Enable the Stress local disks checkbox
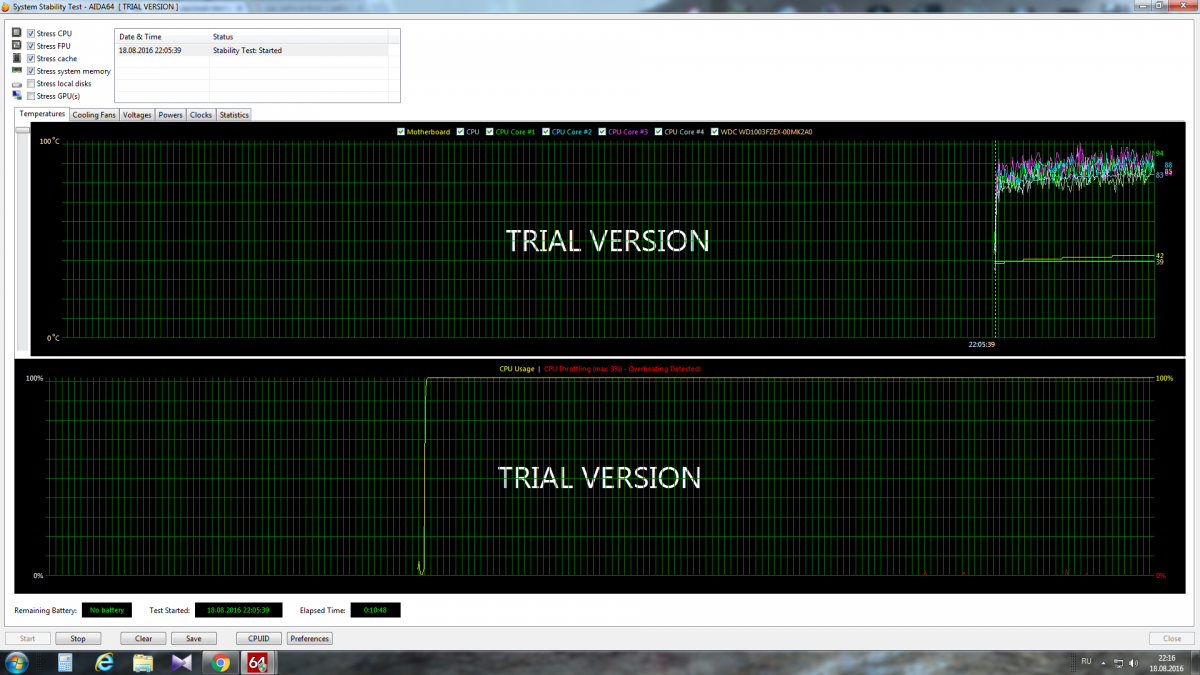This screenshot has width=1200, height=675. pos(30,84)
